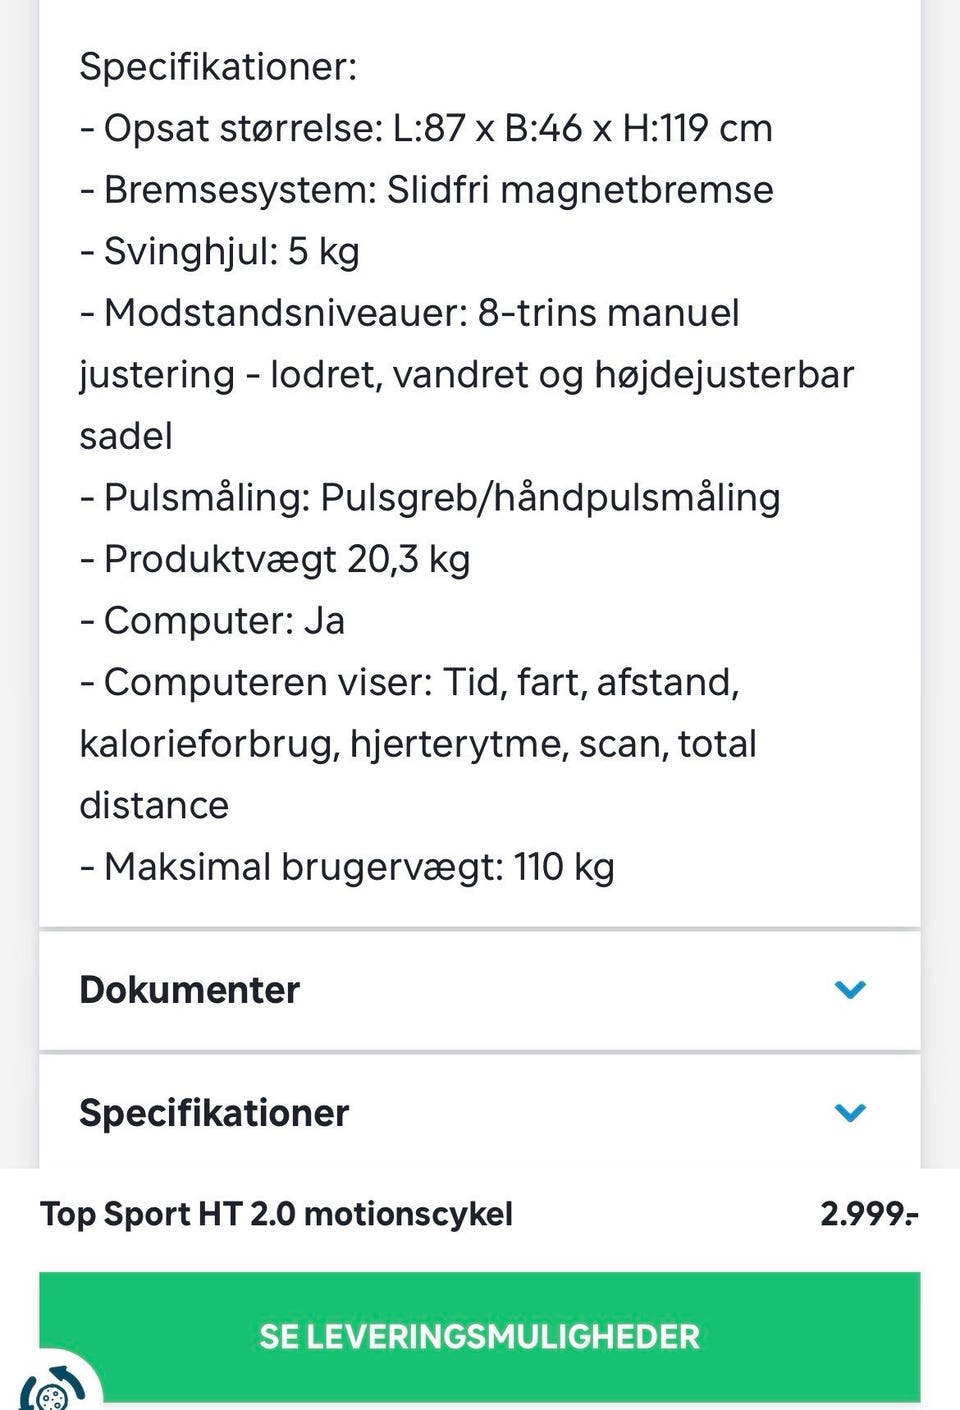
Task: Tap the Pulsmåling håndpulsmåling line
Action: [430, 497]
